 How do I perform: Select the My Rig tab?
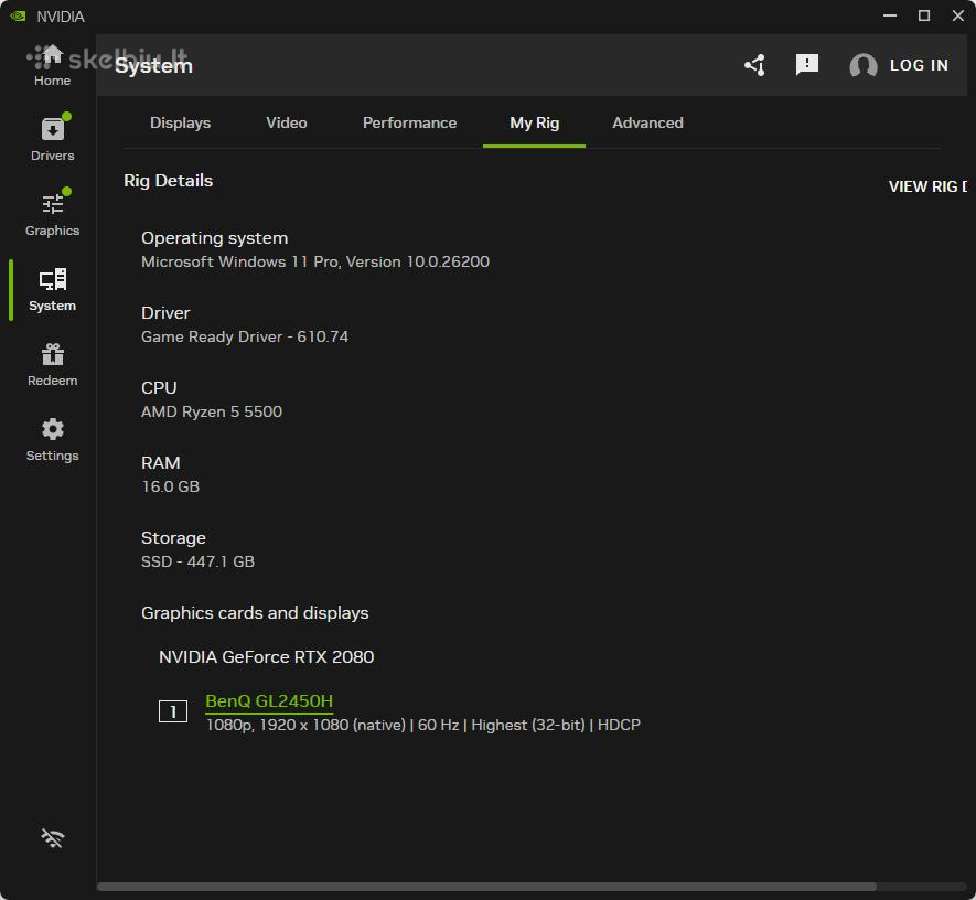[535, 123]
